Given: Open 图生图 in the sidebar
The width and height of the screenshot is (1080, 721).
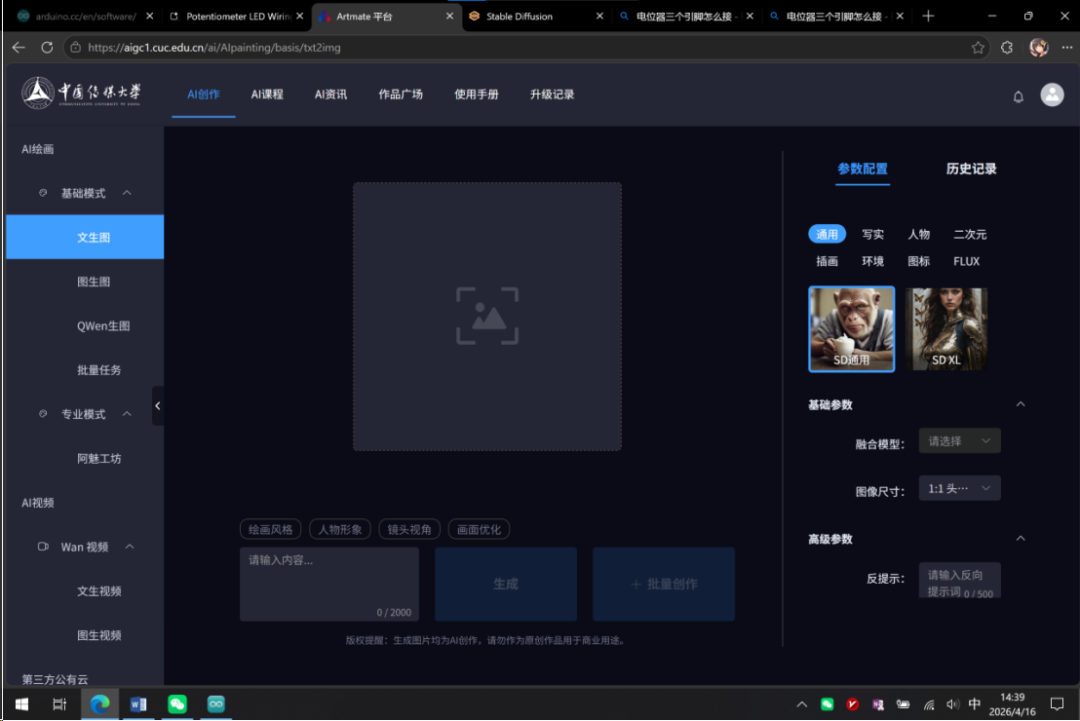Looking at the screenshot, I should click(93, 282).
